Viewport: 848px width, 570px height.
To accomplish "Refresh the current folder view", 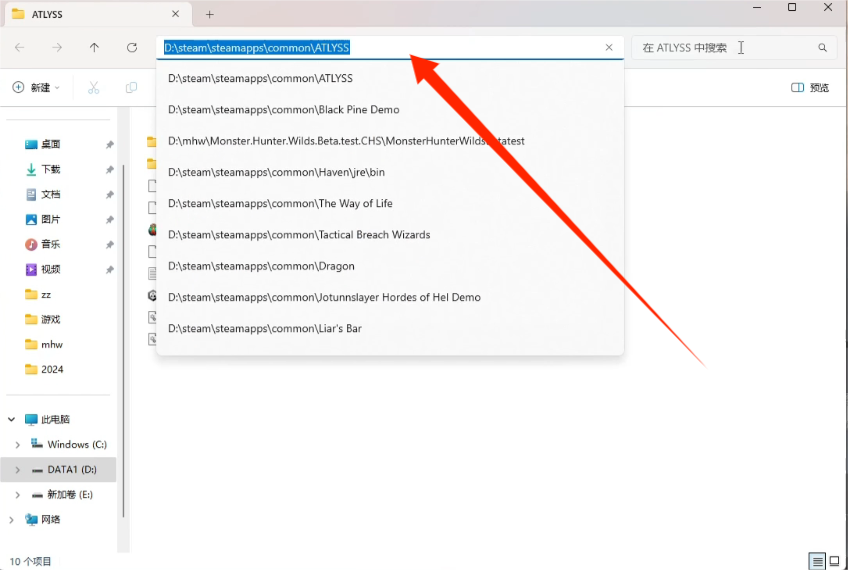I will [x=132, y=48].
